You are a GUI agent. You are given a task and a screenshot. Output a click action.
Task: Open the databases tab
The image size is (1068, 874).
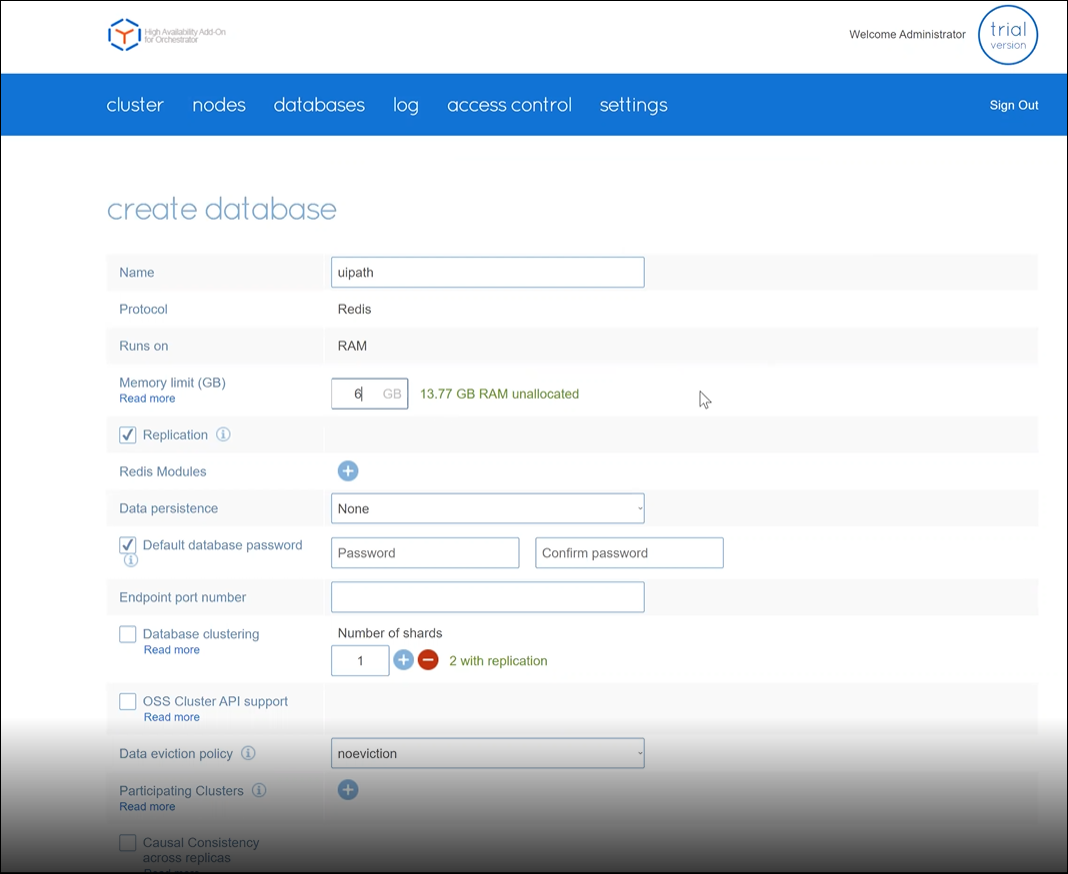click(319, 105)
